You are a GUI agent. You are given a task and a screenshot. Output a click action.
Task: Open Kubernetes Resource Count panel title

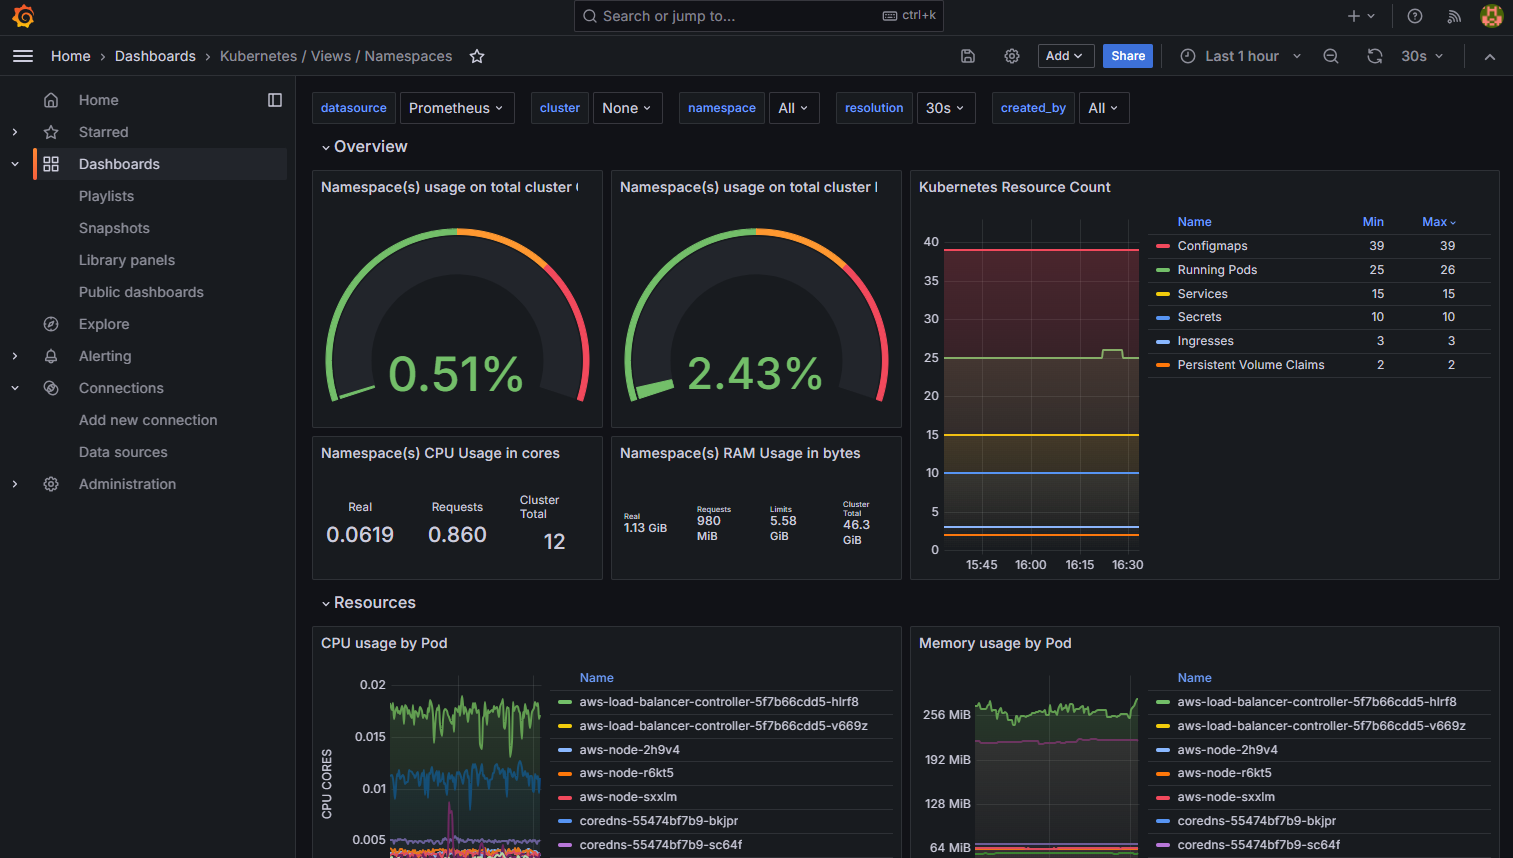(1014, 187)
